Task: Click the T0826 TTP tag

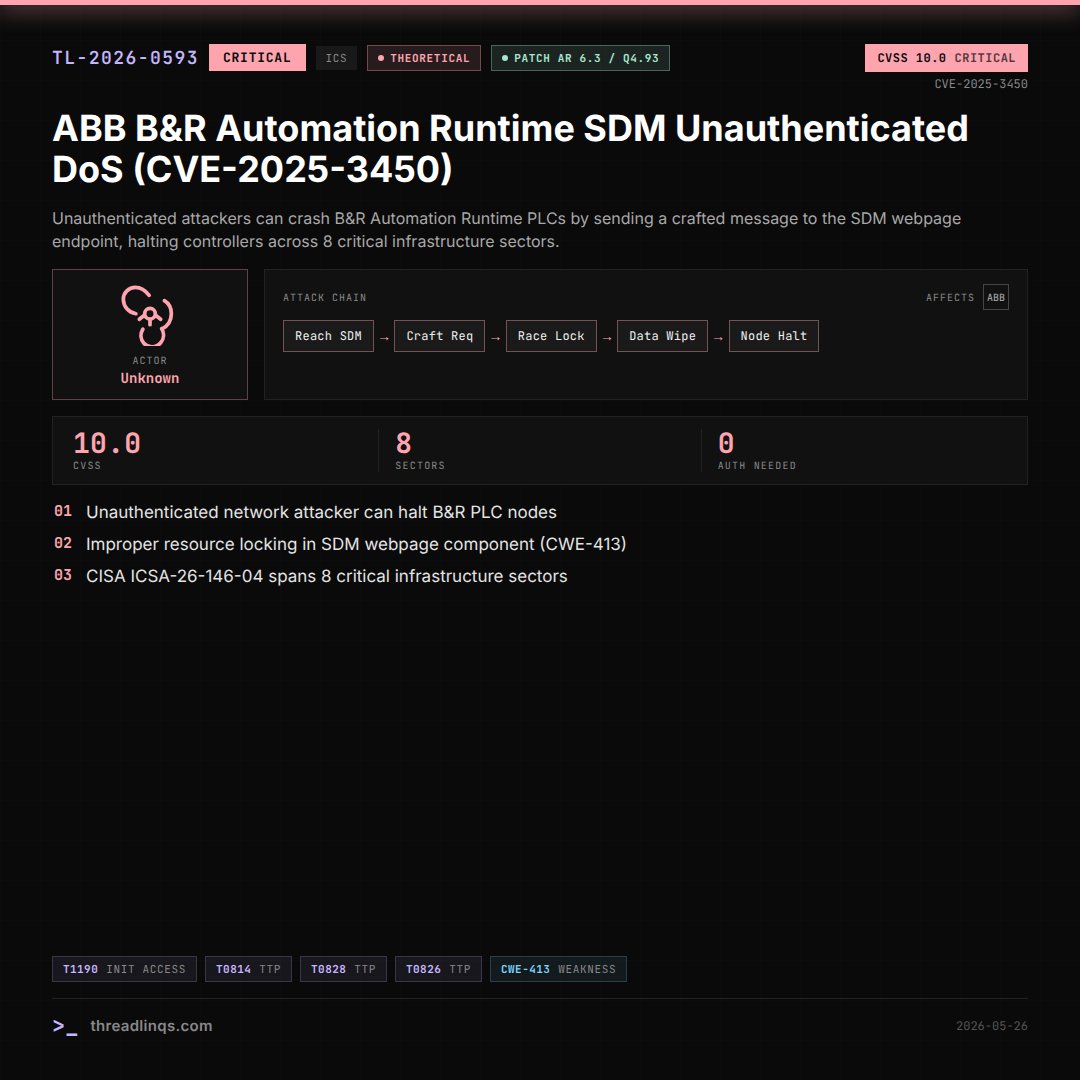Action: point(438,969)
